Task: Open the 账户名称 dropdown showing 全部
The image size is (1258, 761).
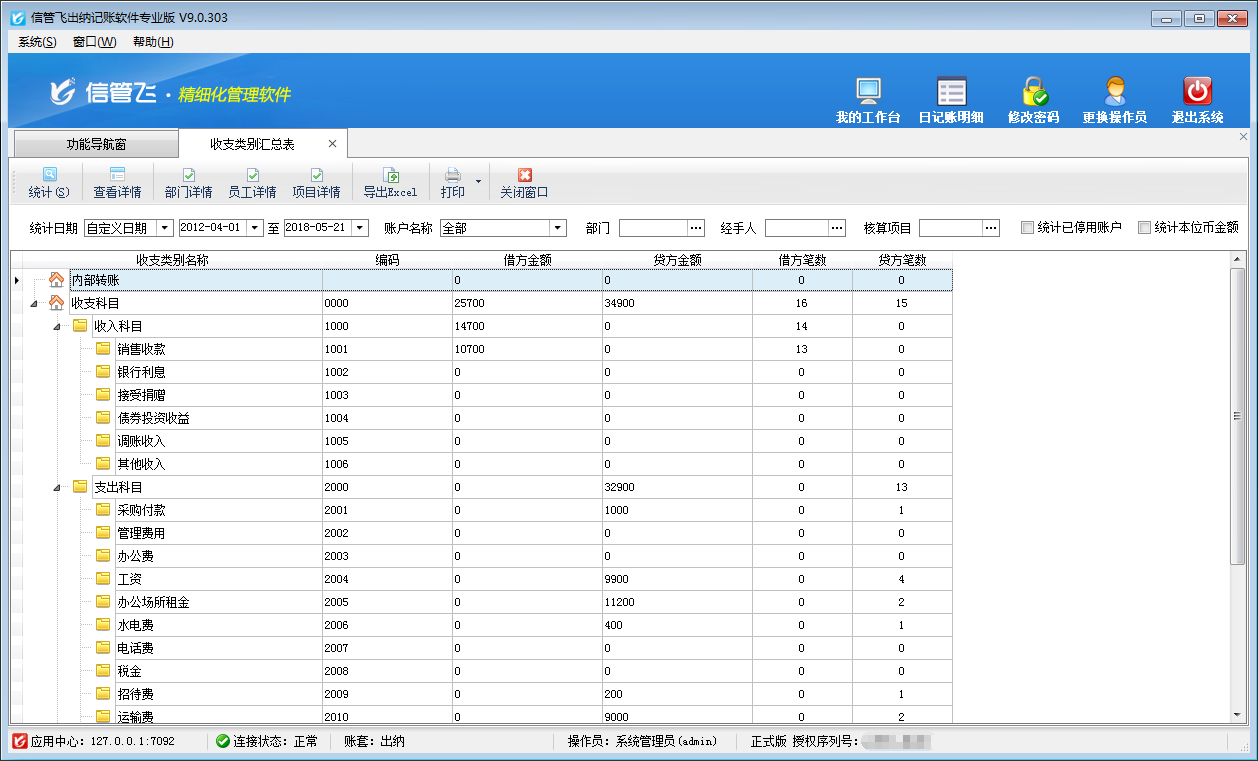Action: pos(558,228)
